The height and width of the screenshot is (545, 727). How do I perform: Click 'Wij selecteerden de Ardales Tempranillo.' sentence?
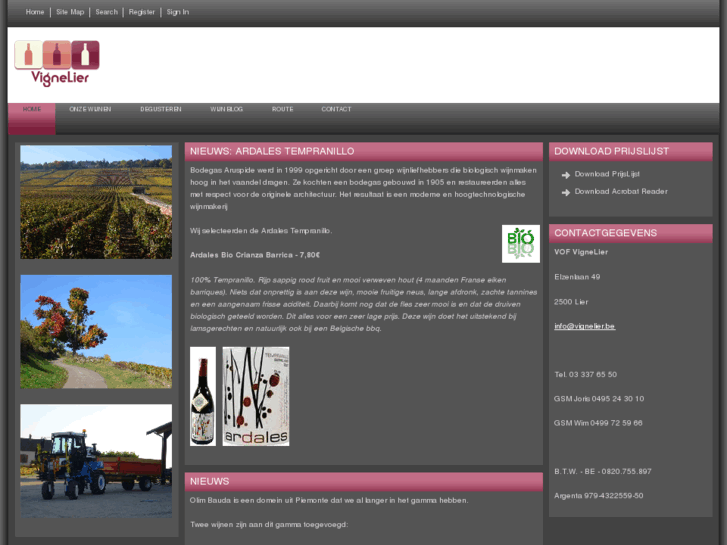(x=261, y=231)
